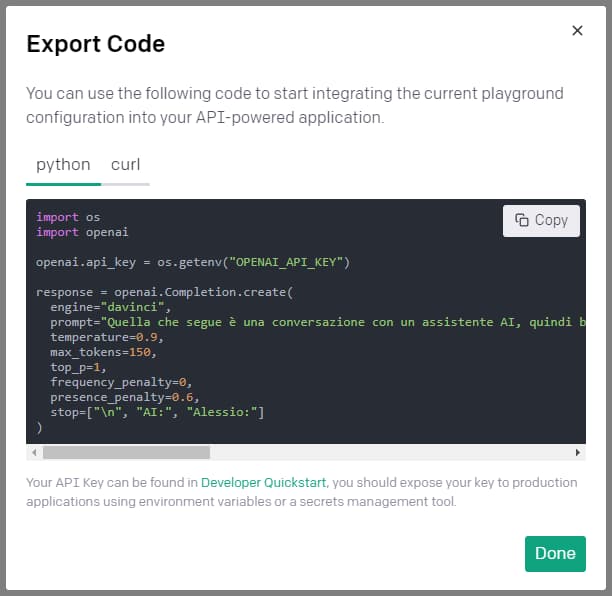
Task: Click the copy icon in the code block
Action: [522, 220]
